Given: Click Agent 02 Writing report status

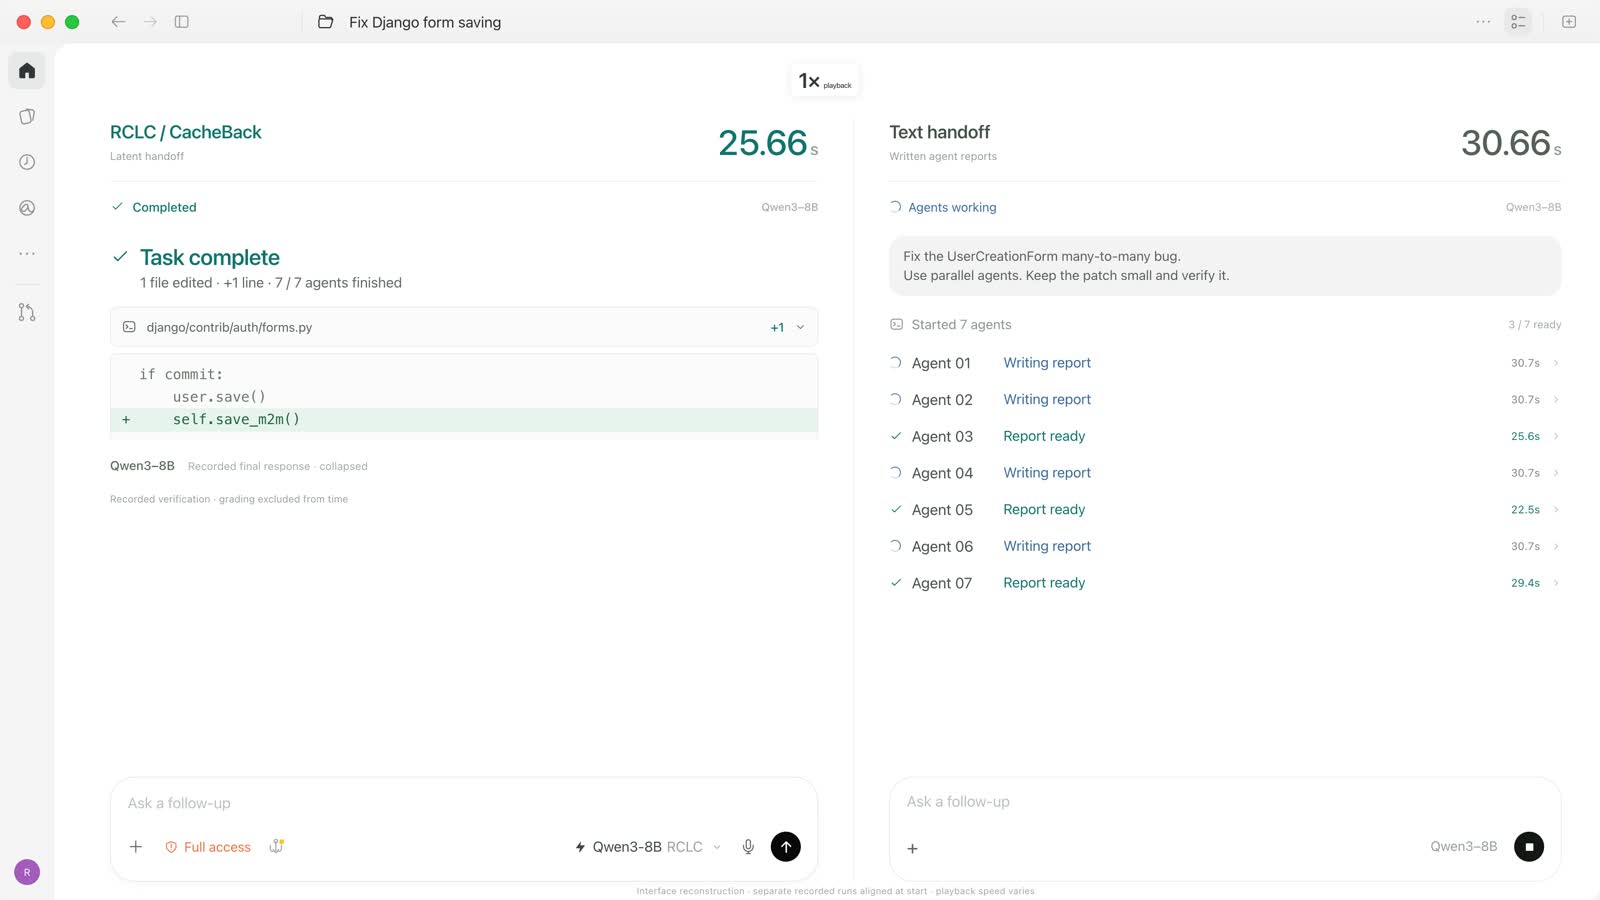Looking at the screenshot, I should click(x=1047, y=399).
